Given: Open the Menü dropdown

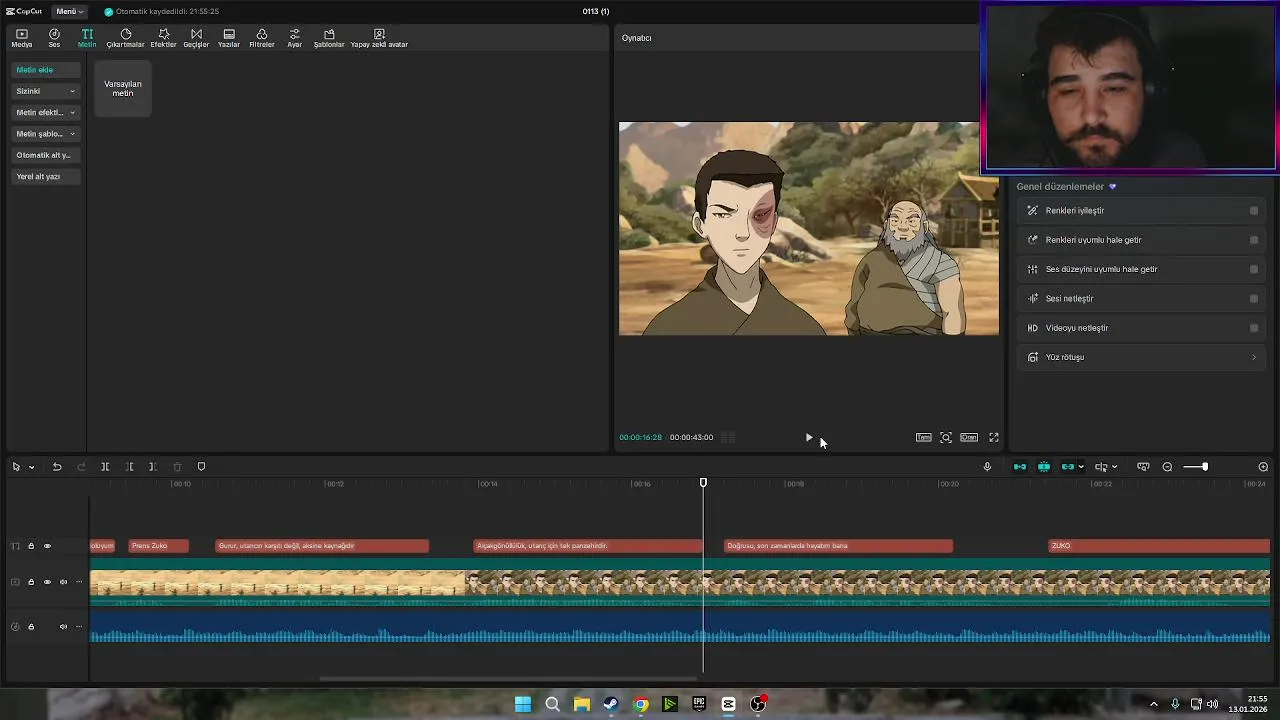Looking at the screenshot, I should (70, 11).
